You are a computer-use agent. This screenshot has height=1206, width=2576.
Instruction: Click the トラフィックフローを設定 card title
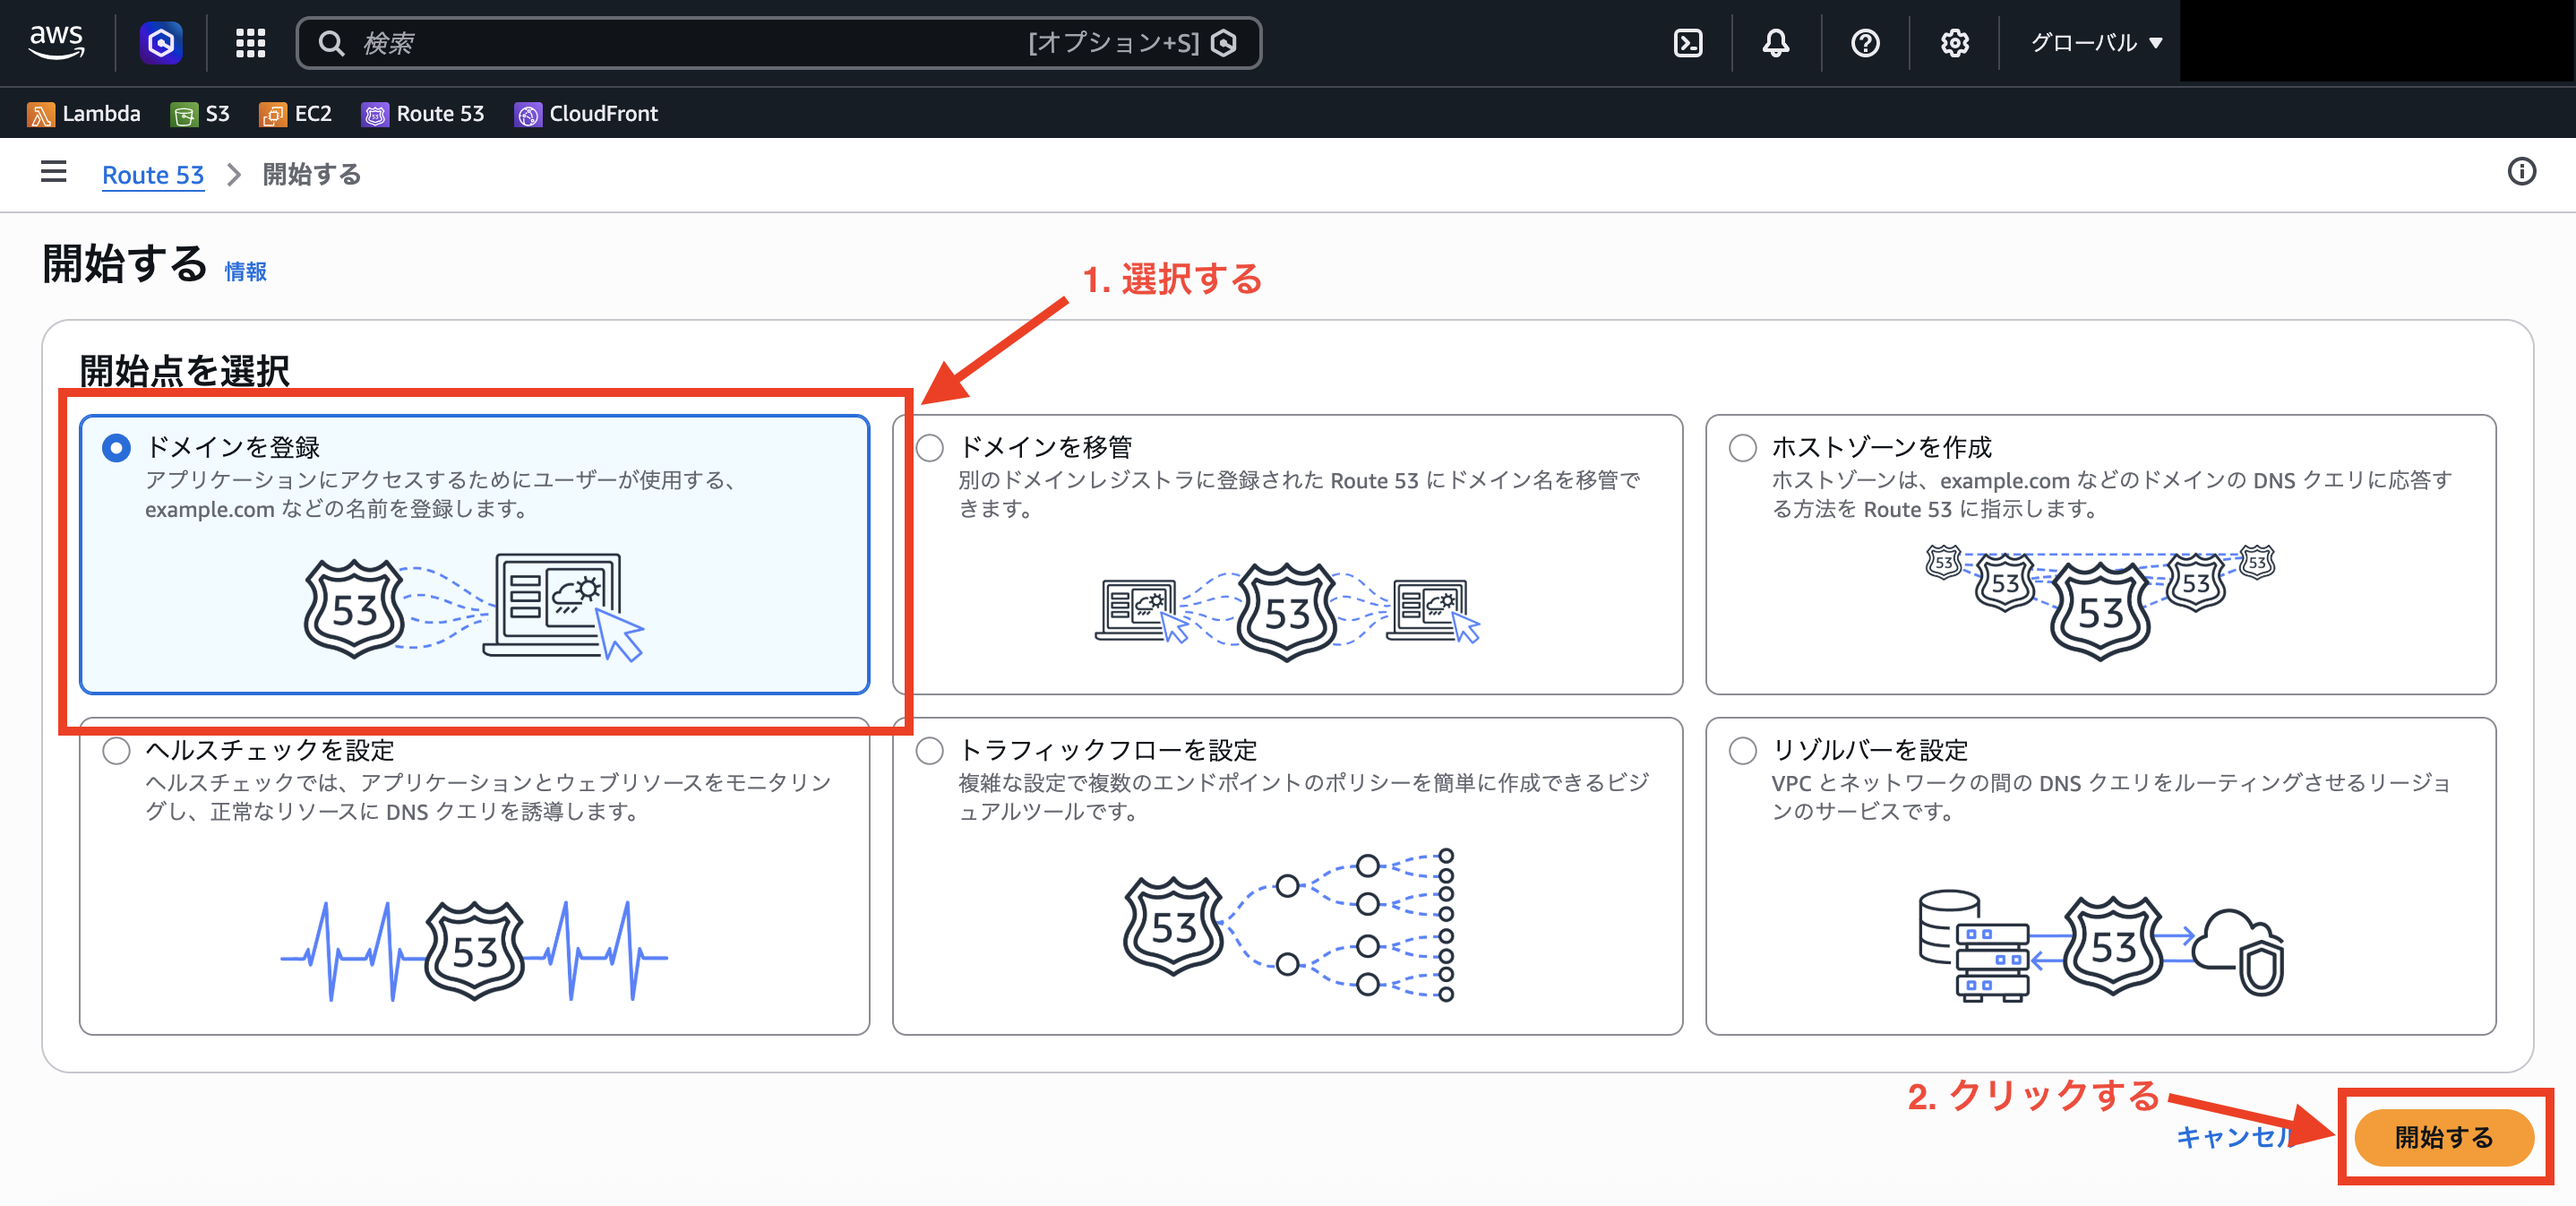coord(1107,750)
